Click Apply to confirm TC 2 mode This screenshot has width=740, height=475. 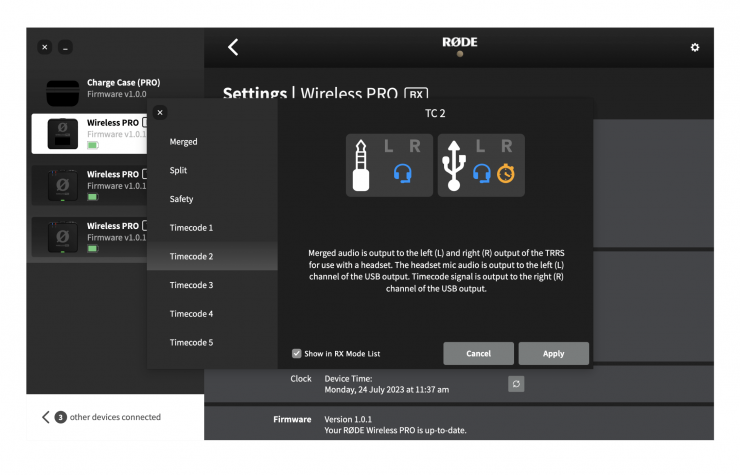(553, 353)
